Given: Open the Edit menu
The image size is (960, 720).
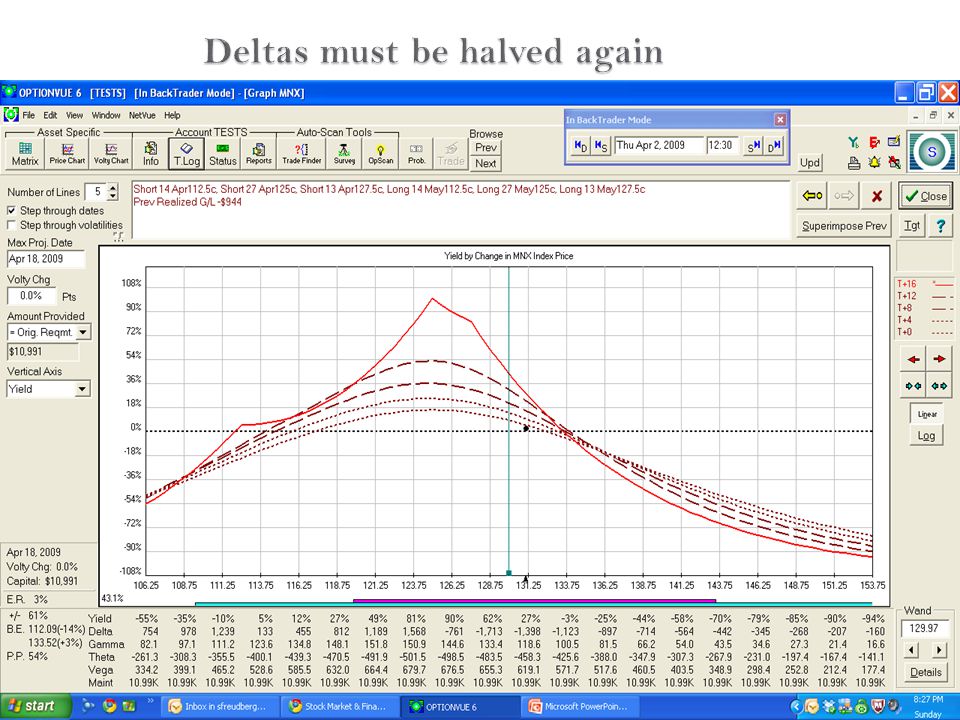Looking at the screenshot, I should [x=50, y=115].
